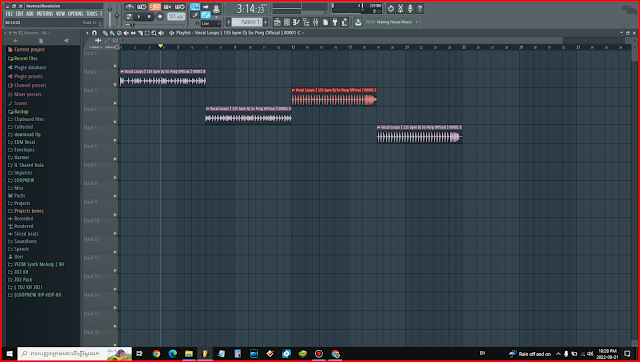Select the playlist Zoom tool
Image resolution: width=640 pixels, height=362 pixels.
(154, 33)
